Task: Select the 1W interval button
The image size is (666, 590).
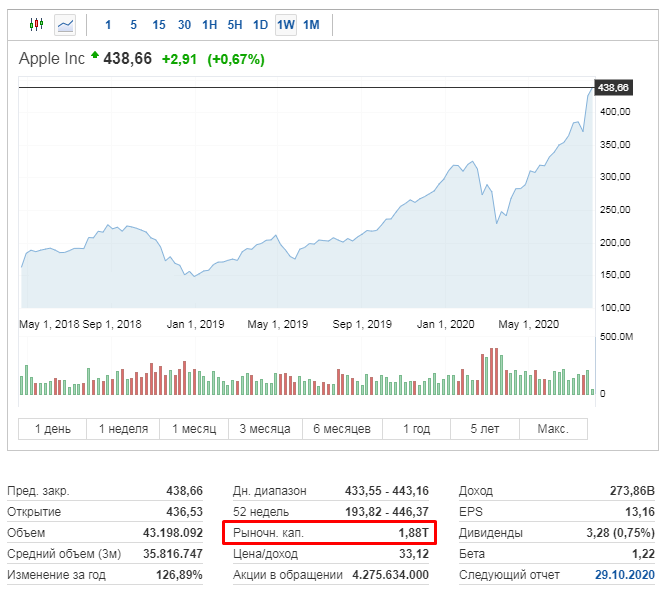Action: (286, 25)
